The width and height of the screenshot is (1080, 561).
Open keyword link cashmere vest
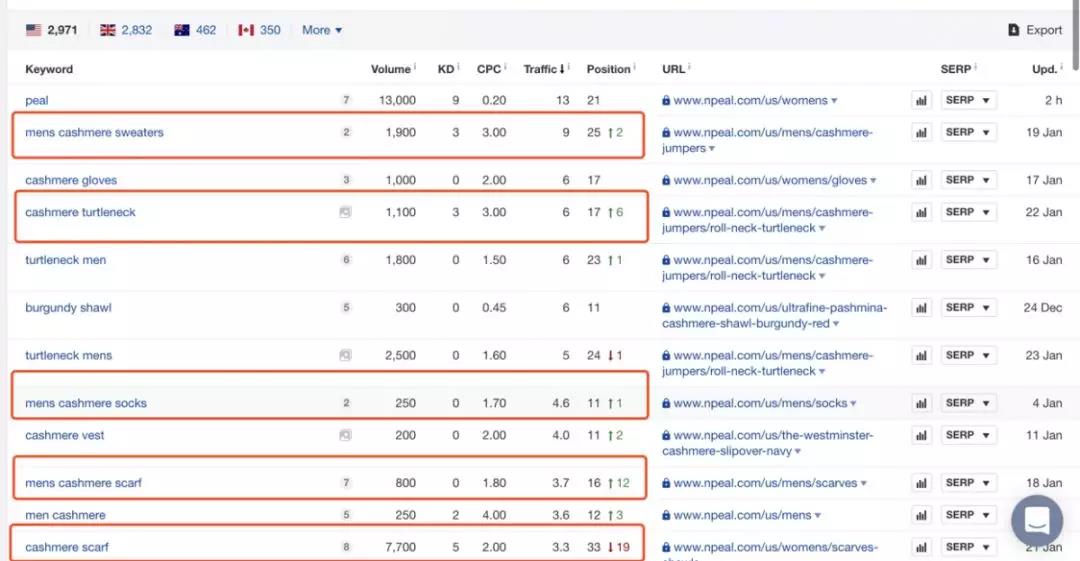[x=65, y=435]
